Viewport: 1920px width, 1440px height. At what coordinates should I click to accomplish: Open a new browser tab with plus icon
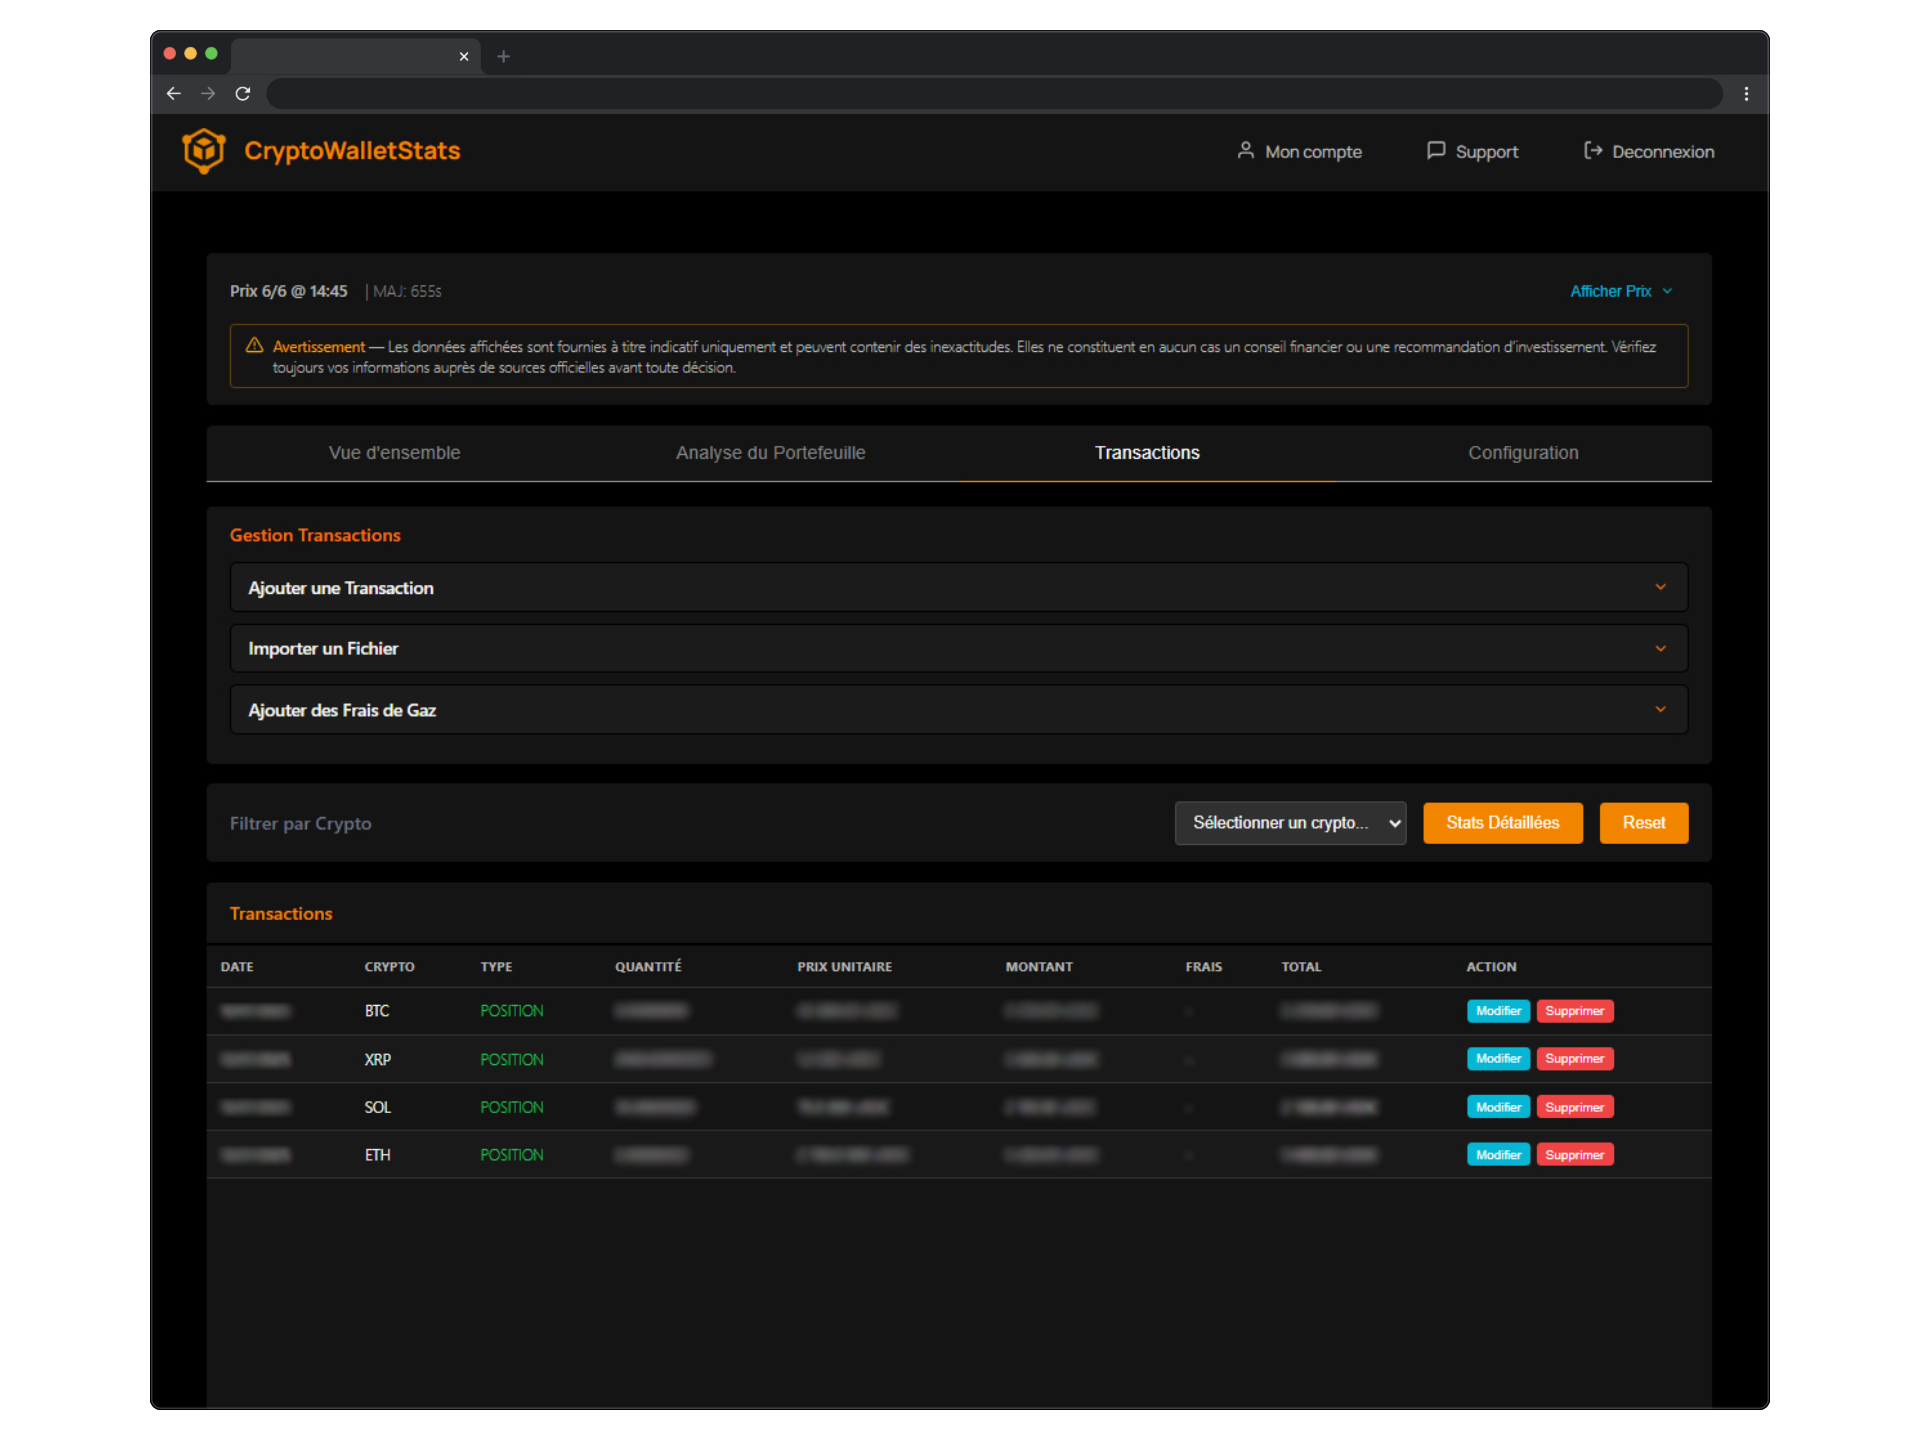[x=503, y=56]
